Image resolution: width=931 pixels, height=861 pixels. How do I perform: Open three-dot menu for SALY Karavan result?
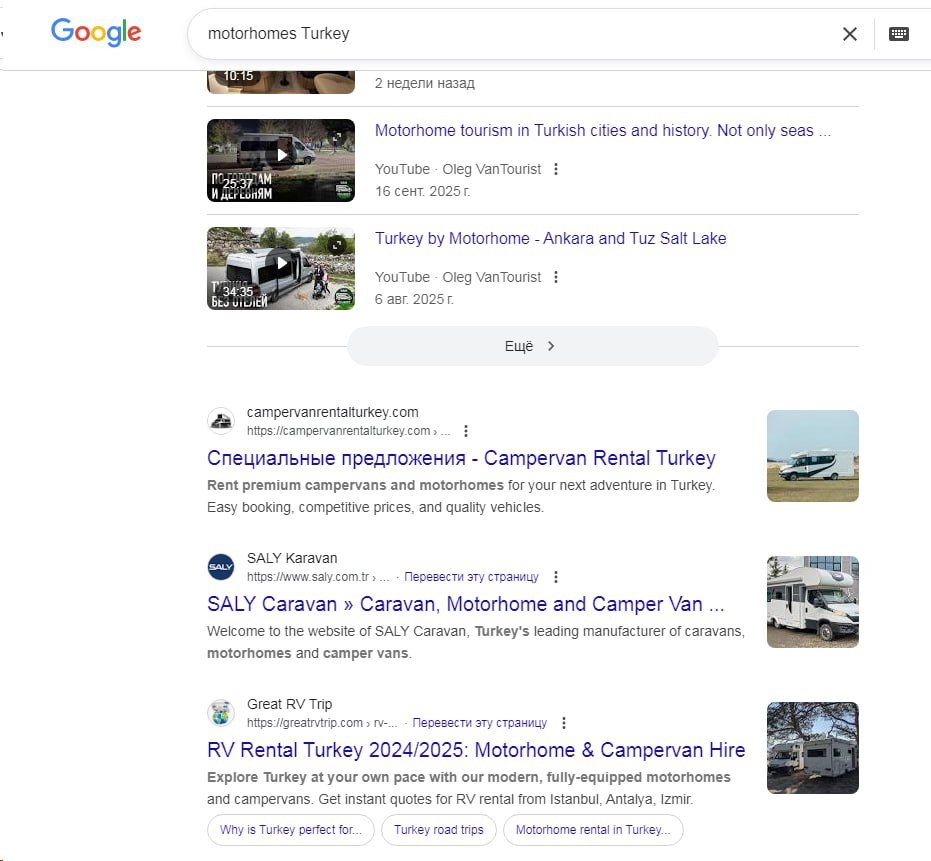click(556, 577)
